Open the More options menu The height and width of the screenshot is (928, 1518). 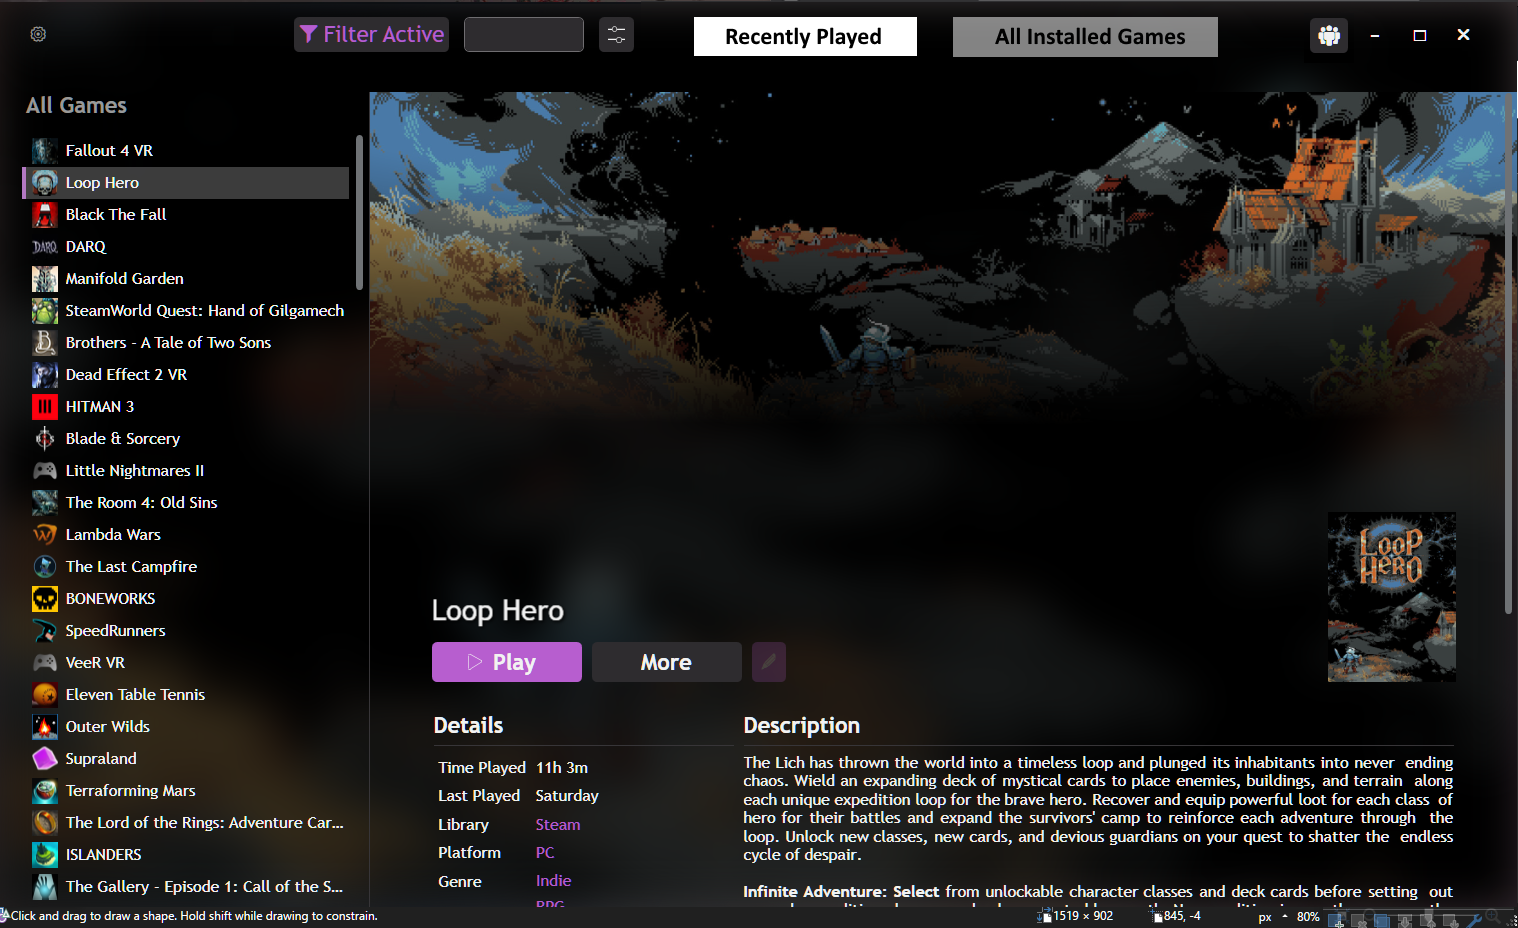pos(666,662)
